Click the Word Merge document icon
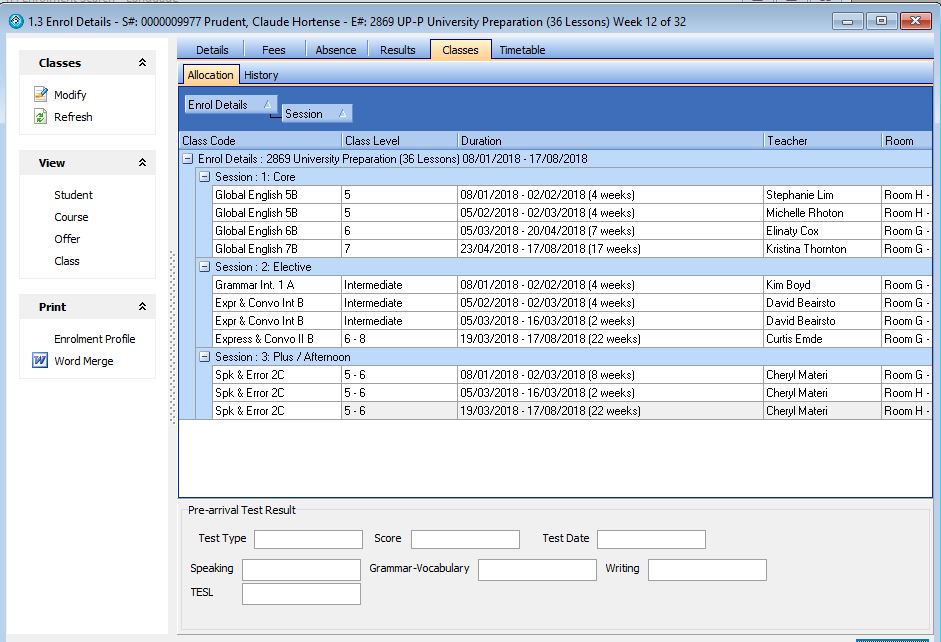Viewport: 941px width, 642px height. point(41,361)
